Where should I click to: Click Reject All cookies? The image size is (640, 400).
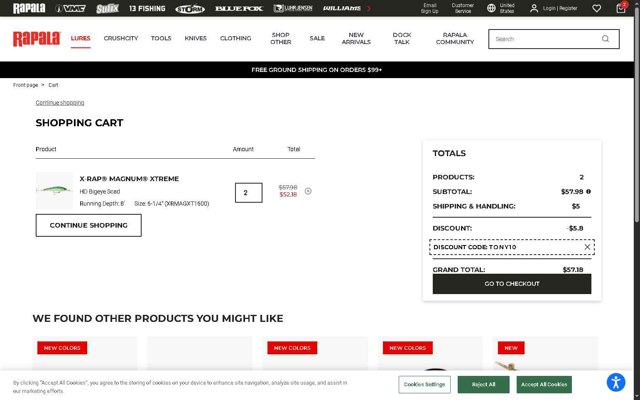click(x=483, y=384)
